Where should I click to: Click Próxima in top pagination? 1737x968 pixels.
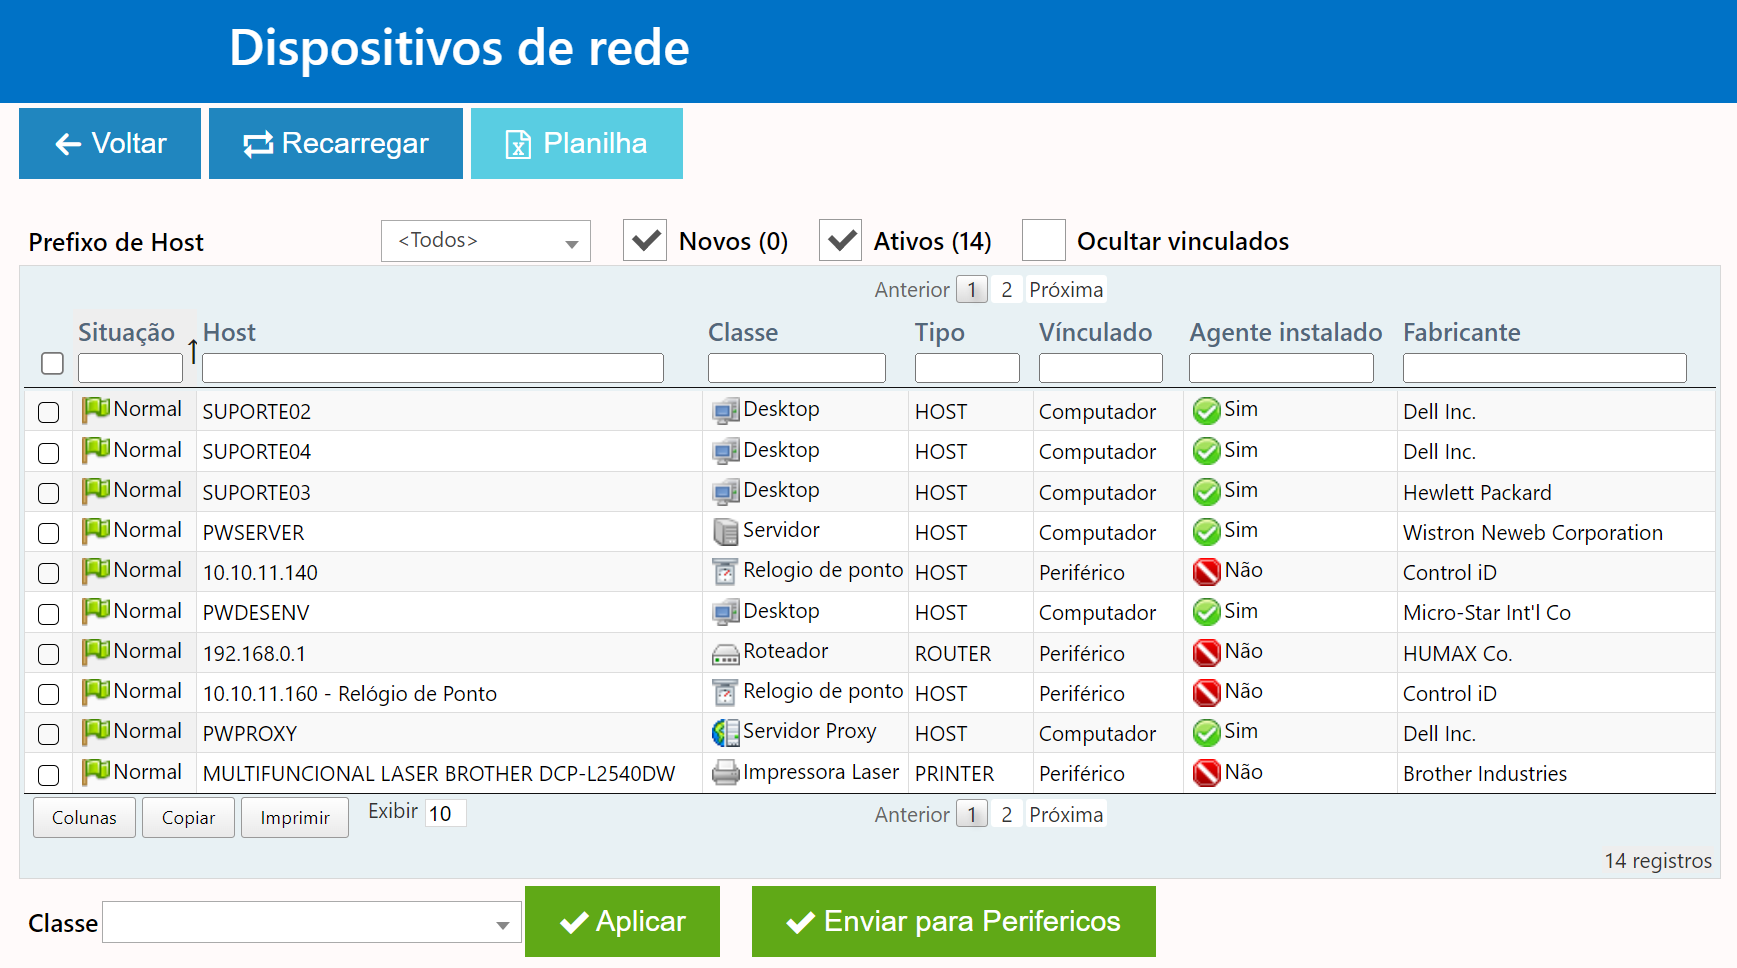1066,290
